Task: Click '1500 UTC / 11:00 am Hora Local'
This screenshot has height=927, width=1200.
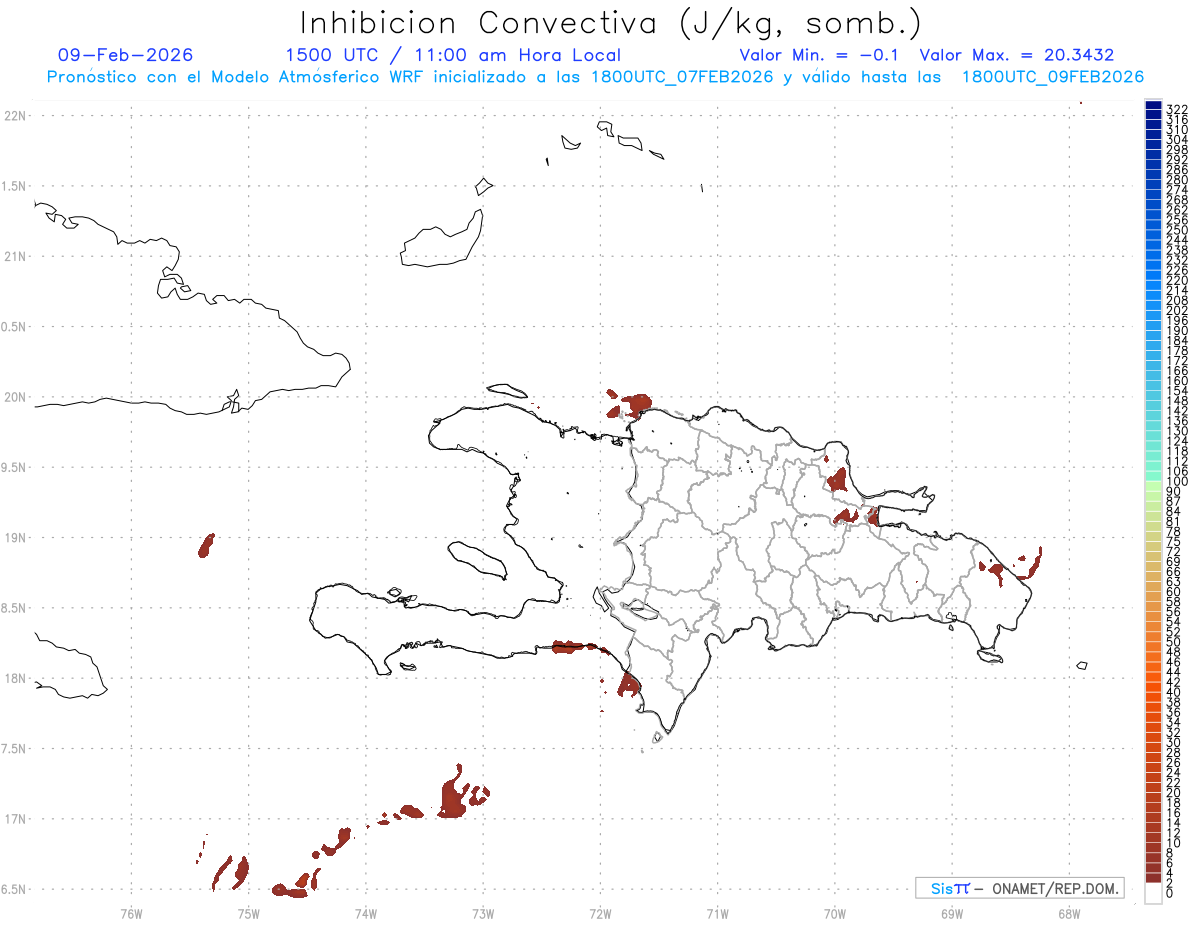Action: [453, 56]
